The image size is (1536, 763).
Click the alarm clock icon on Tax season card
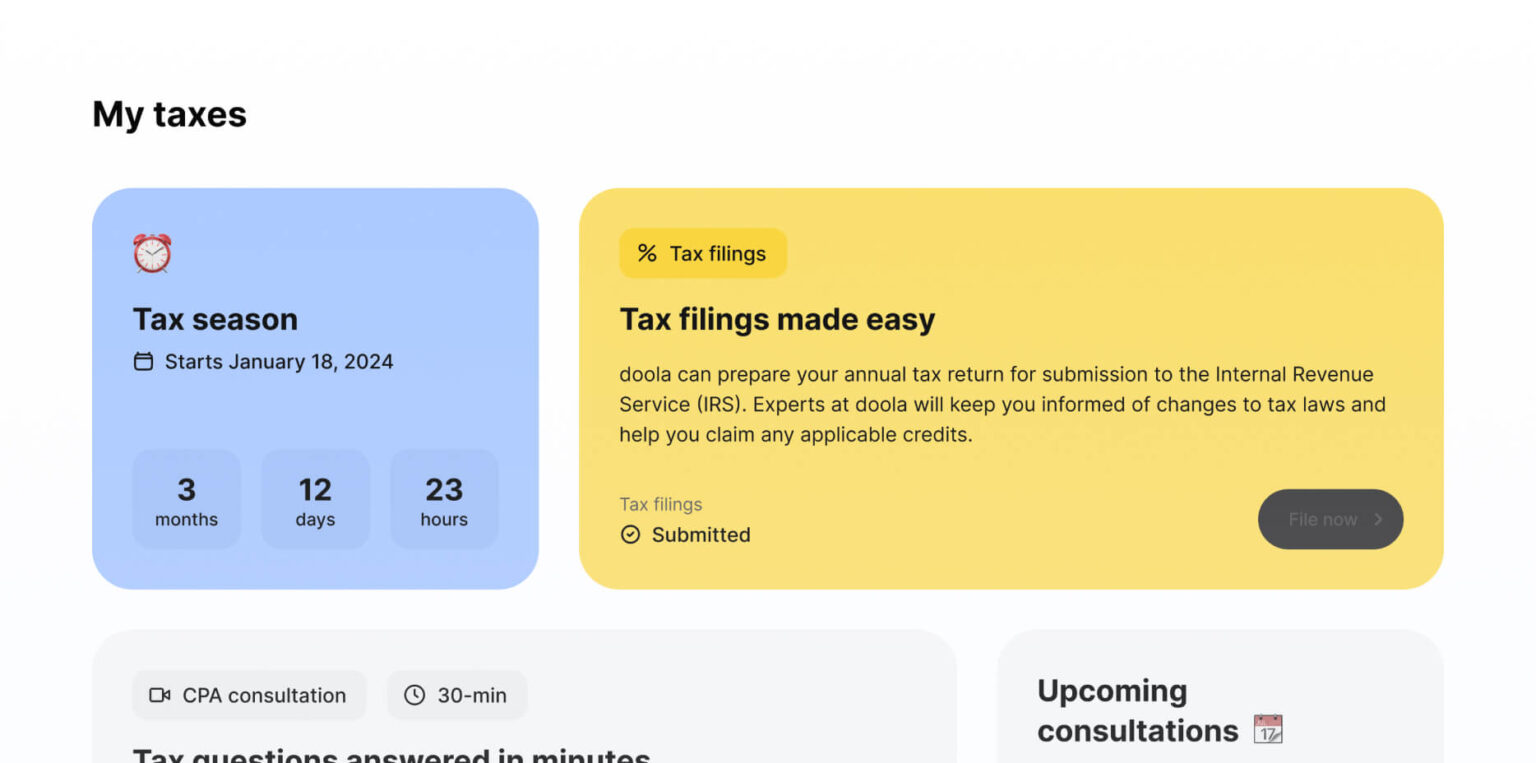152,254
